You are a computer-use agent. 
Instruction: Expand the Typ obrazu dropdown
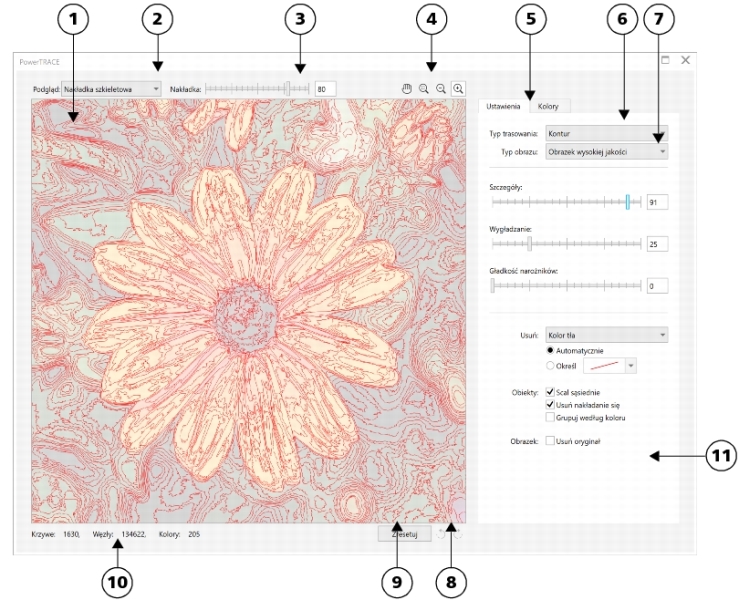tap(606, 152)
